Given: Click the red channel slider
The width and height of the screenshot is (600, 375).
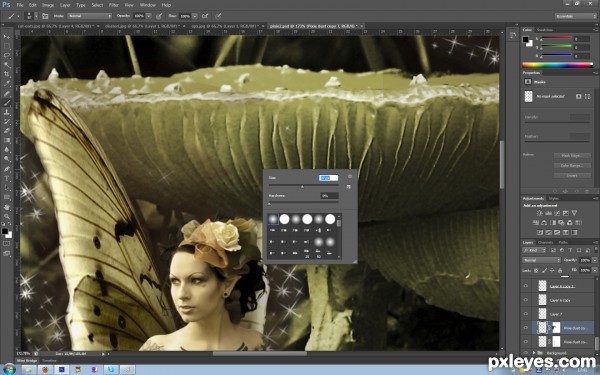Looking at the screenshot, I should pos(556,38).
